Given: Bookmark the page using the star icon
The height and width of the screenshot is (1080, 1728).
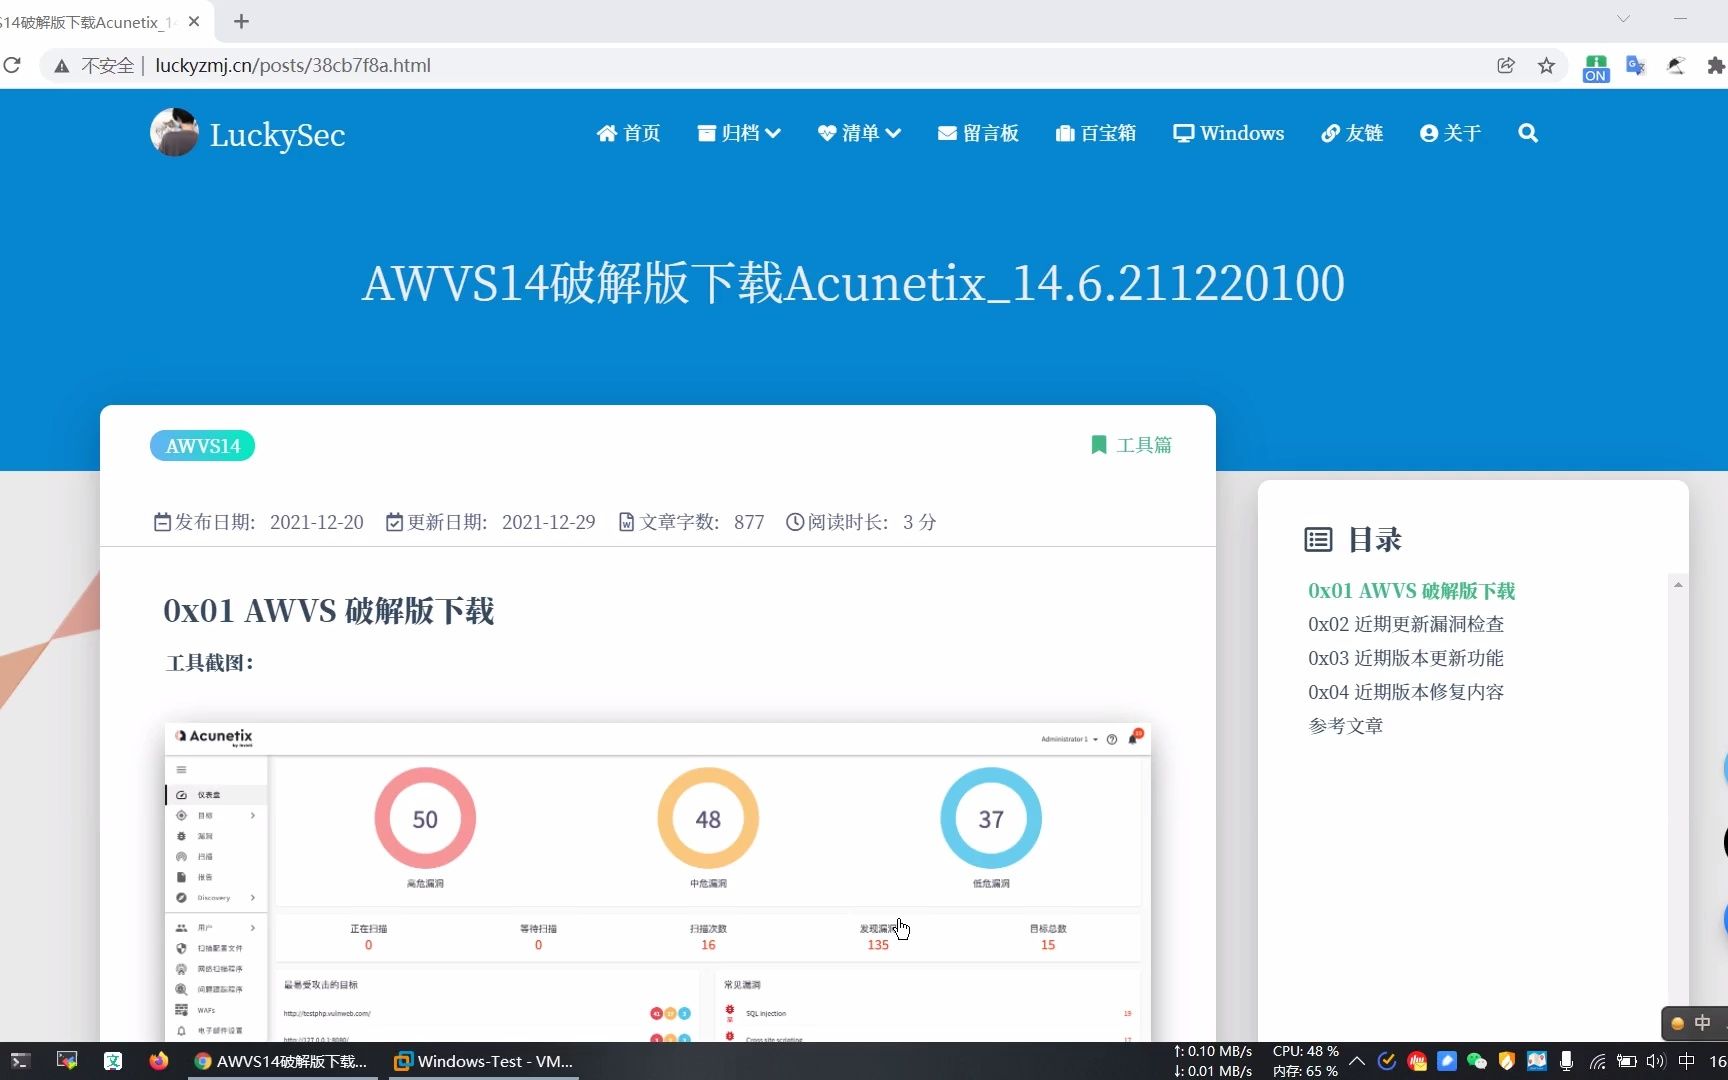Looking at the screenshot, I should (x=1546, y=65).
